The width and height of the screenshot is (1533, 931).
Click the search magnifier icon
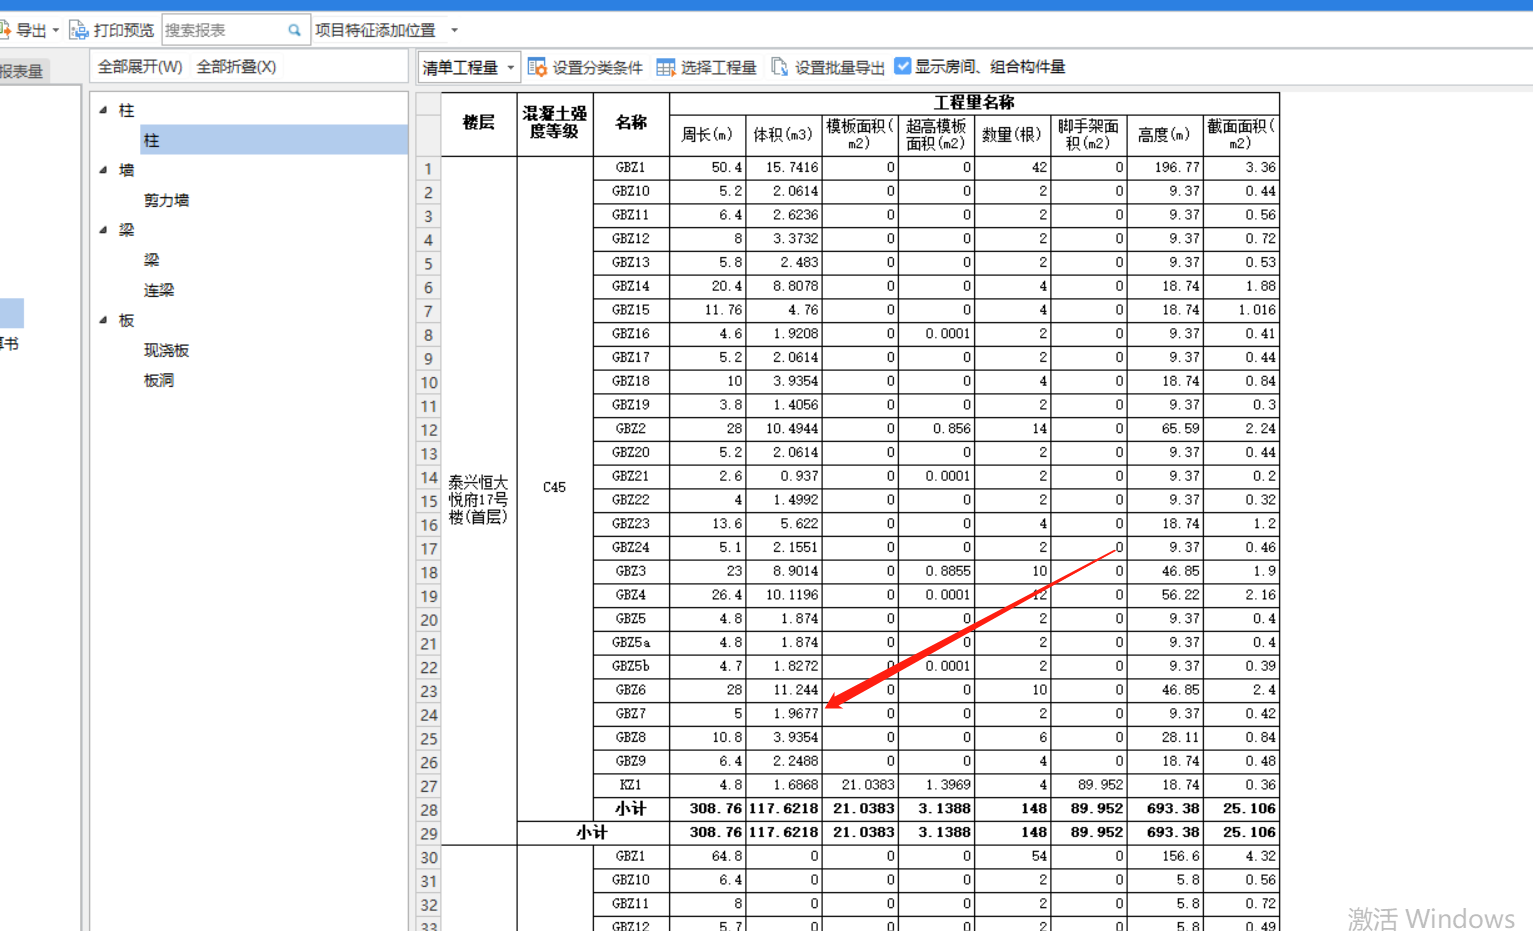tap(295, 30)
